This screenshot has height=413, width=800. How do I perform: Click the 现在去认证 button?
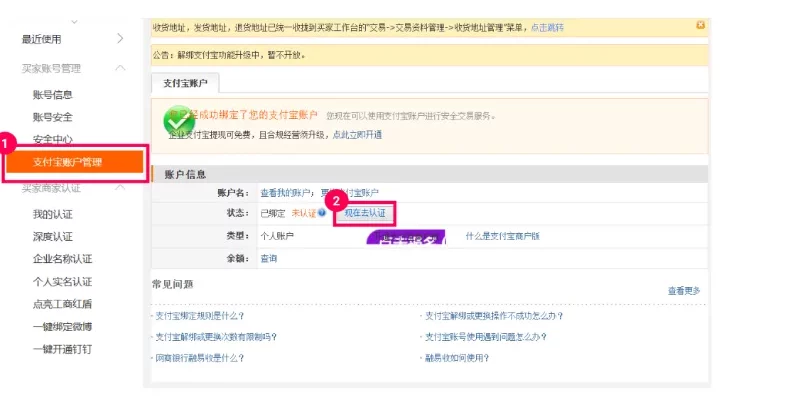(x=364, y=213)
